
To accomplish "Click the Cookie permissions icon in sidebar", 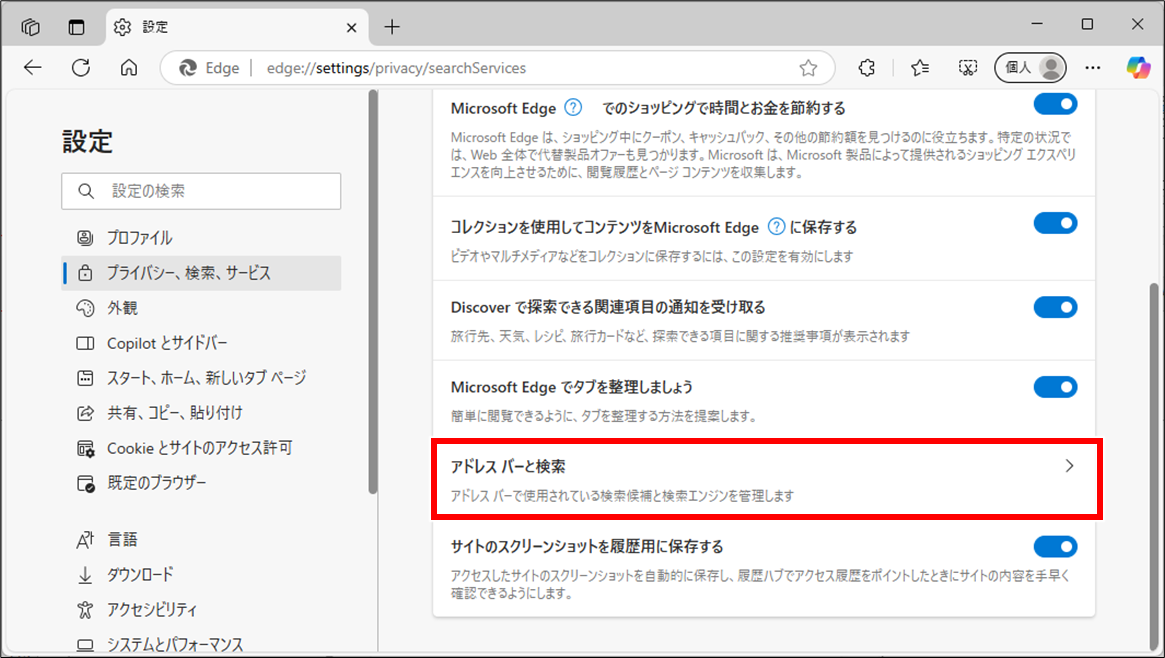I will pos(85,449).
